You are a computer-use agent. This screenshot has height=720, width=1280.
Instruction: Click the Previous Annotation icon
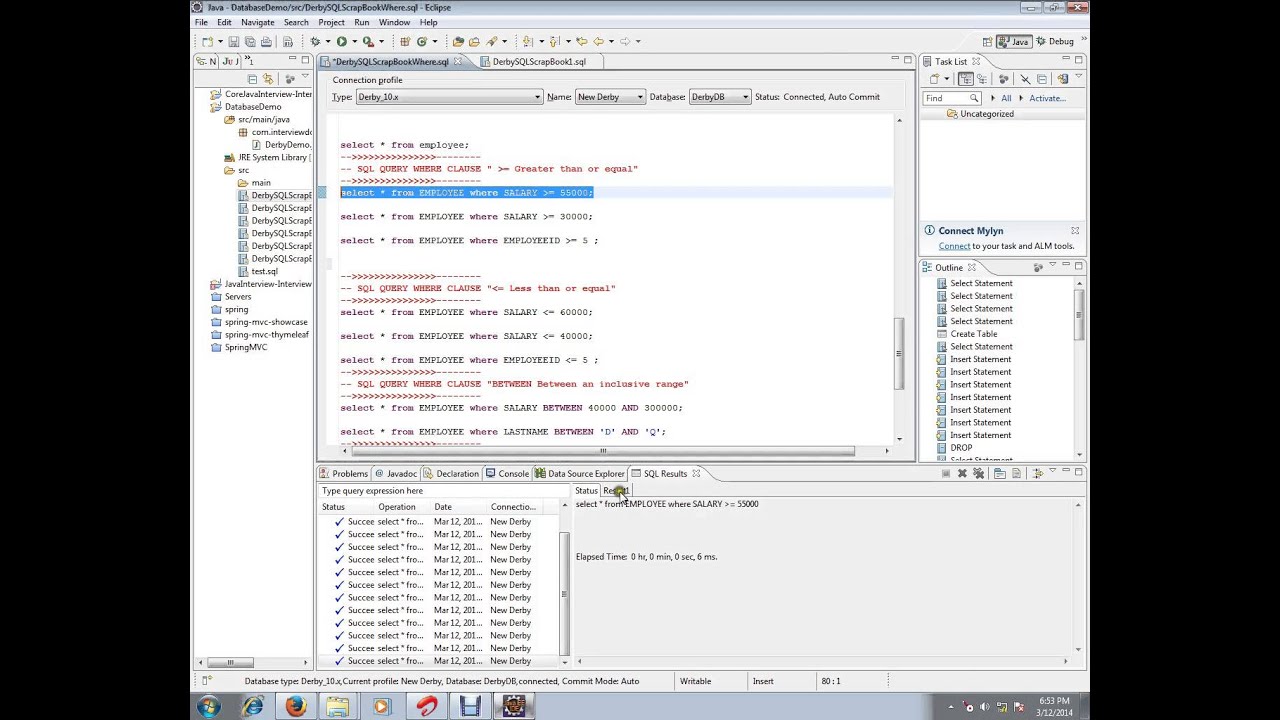[553, 41]
